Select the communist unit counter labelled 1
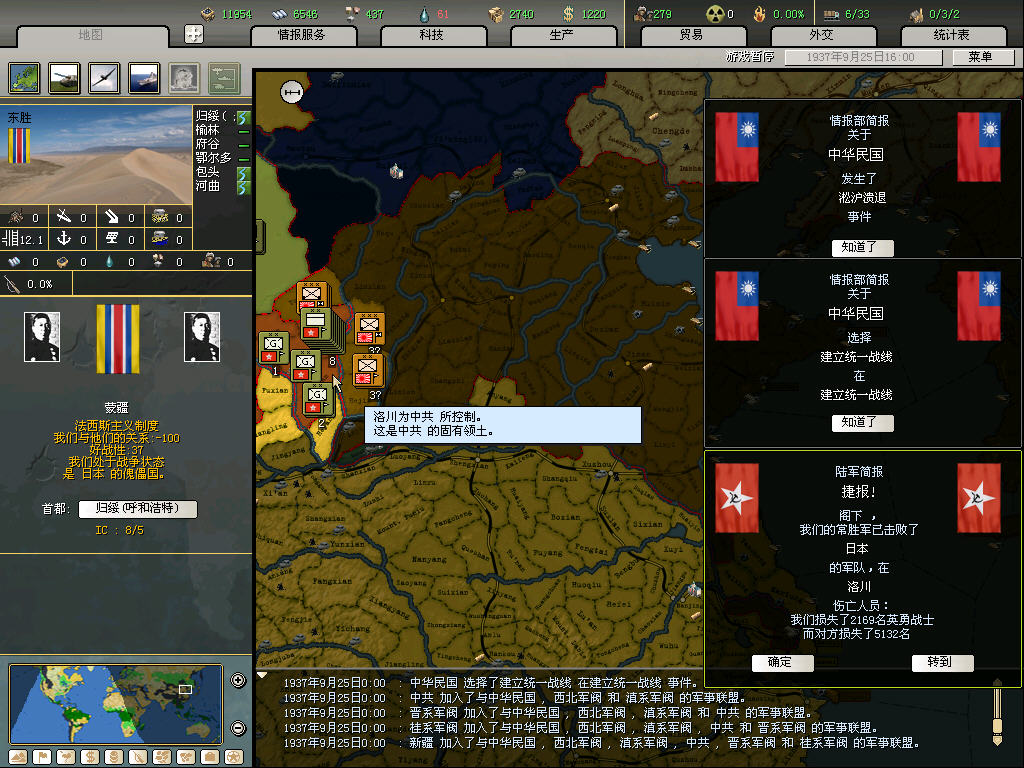This screenshot has width=1024, height=768. pos(274,348)
